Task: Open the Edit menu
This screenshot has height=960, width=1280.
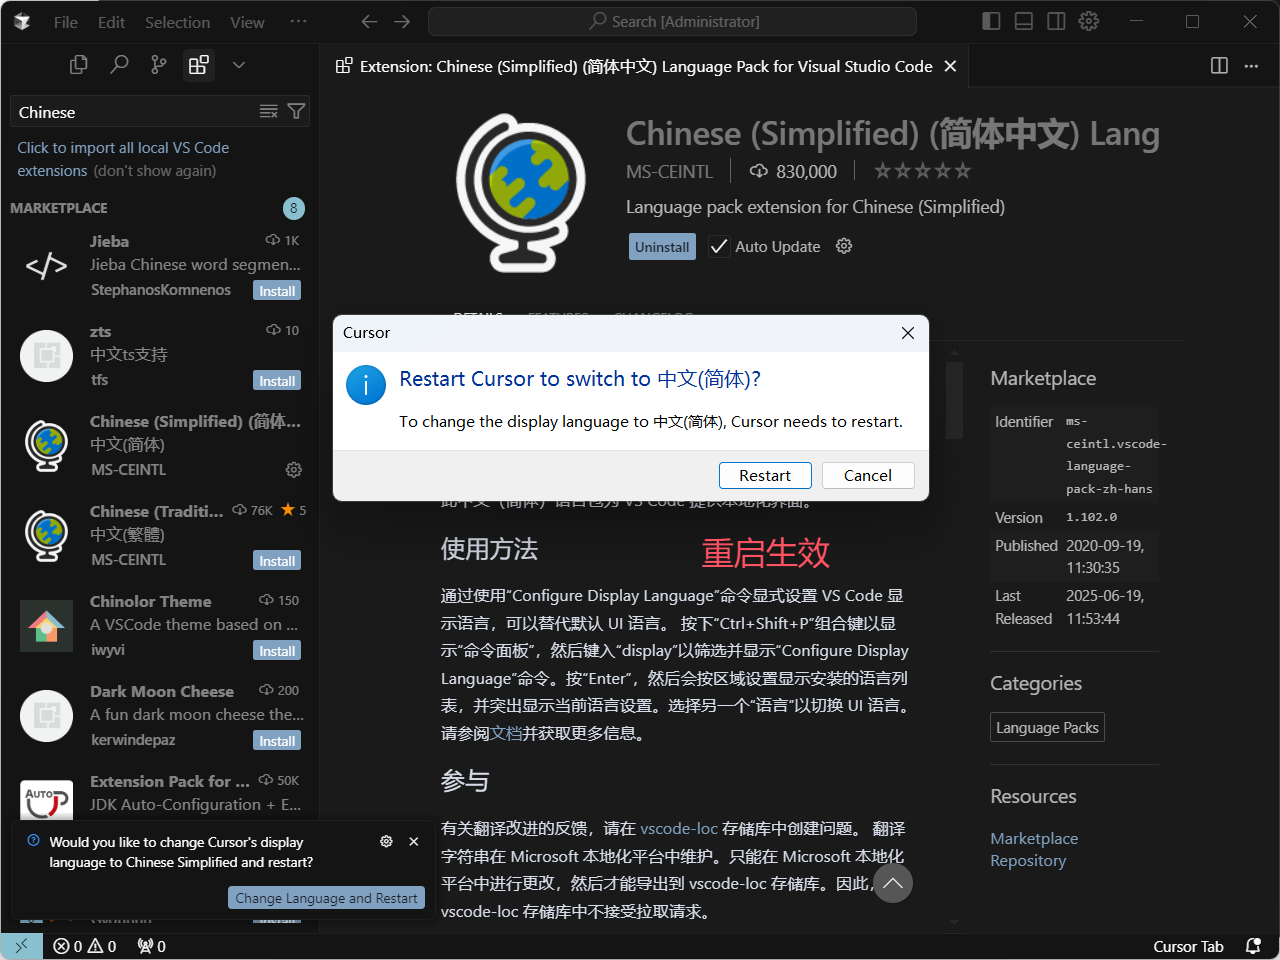Action: click(x=111, y=22)
